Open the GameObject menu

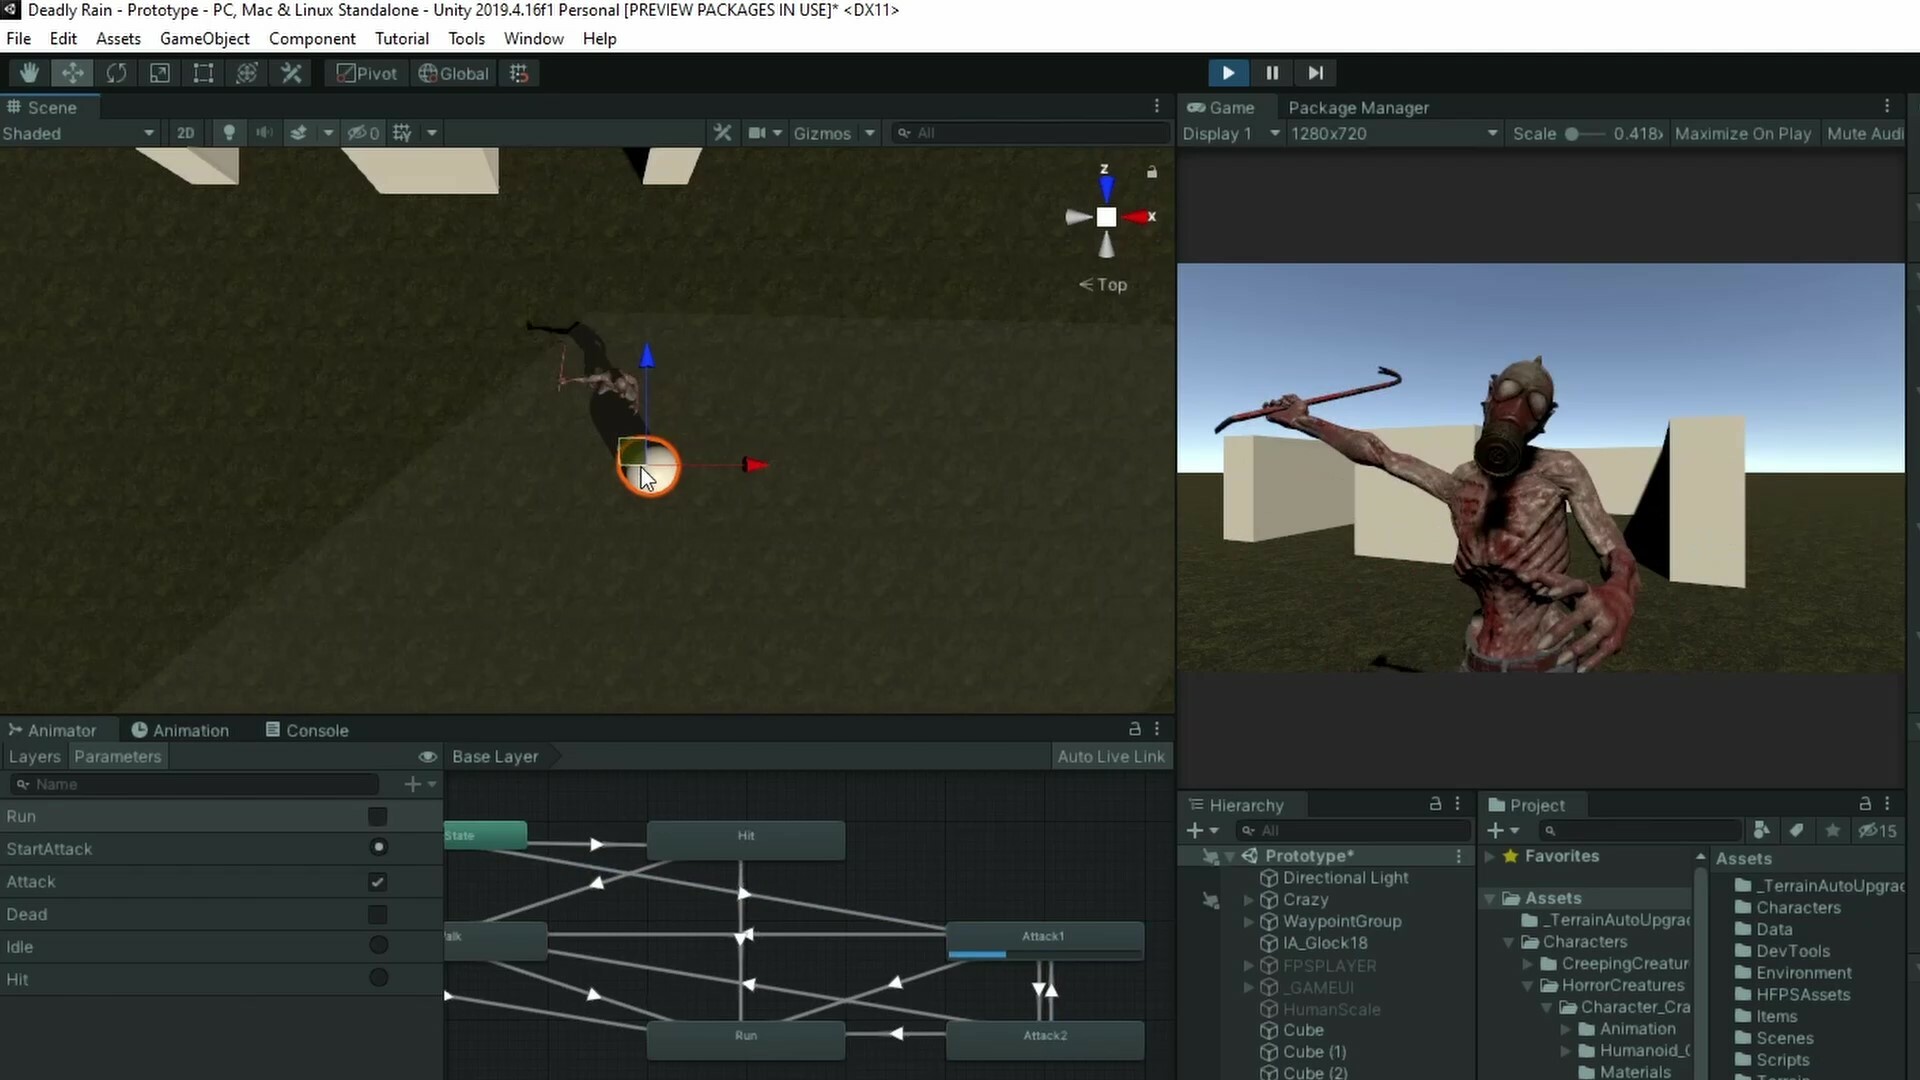[204, 38]
